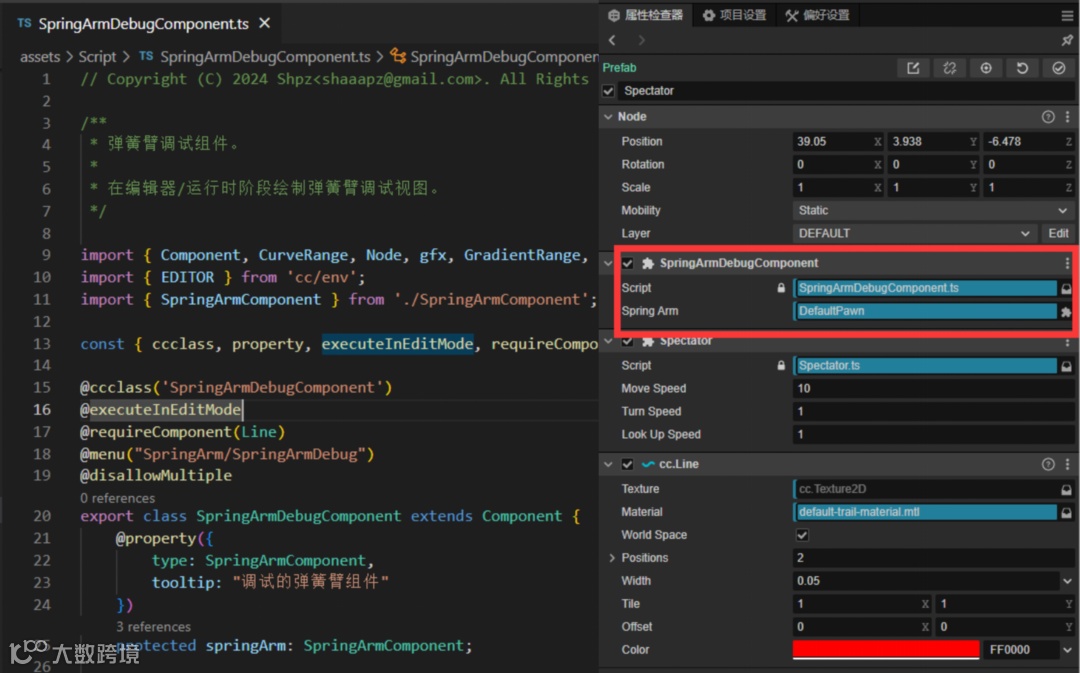This screenshot has height=673, width=1080.
Task: Click the assets breadcrumb segment
Action: [40, 56]
